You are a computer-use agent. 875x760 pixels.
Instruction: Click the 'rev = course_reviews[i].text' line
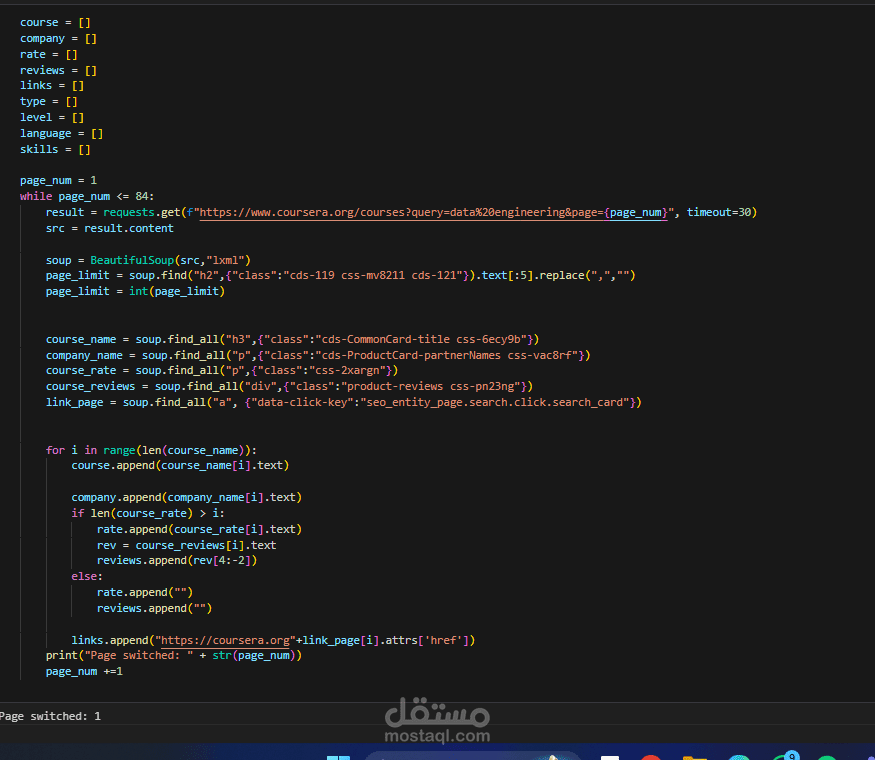[x=186, y=545]
